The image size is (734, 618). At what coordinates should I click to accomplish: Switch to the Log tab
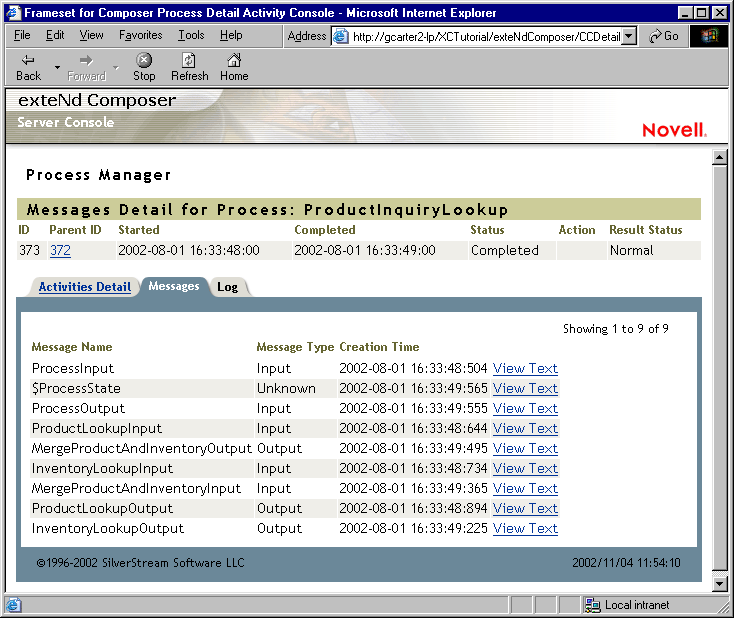(228, 287)
